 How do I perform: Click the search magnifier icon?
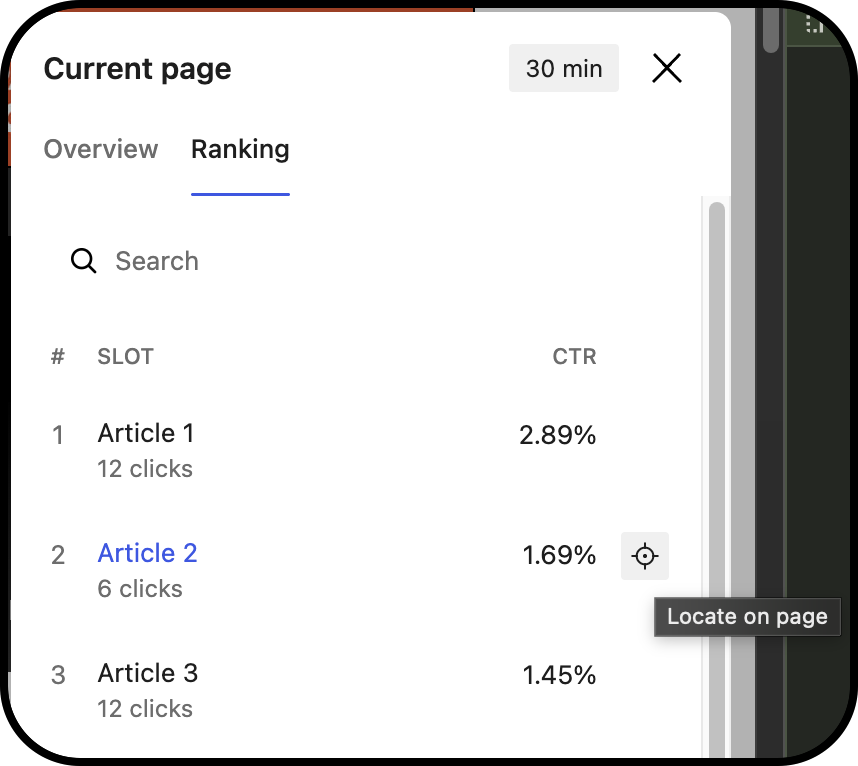(84, 261)
